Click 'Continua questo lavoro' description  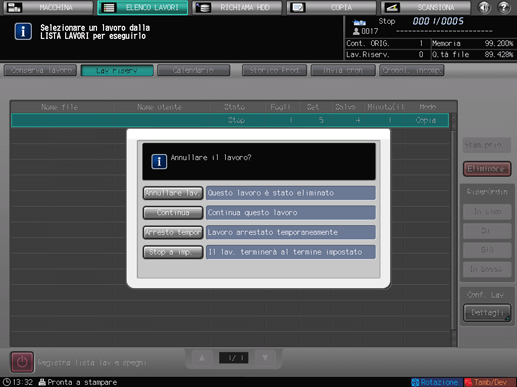291,213
